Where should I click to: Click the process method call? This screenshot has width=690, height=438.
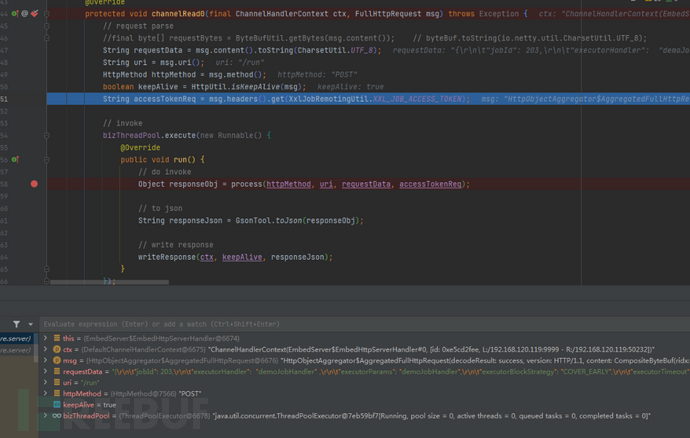(246, 184)
